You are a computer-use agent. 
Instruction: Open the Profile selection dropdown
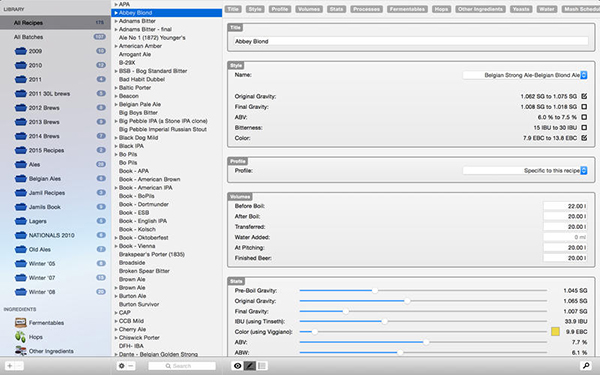[x=525, y=171]
